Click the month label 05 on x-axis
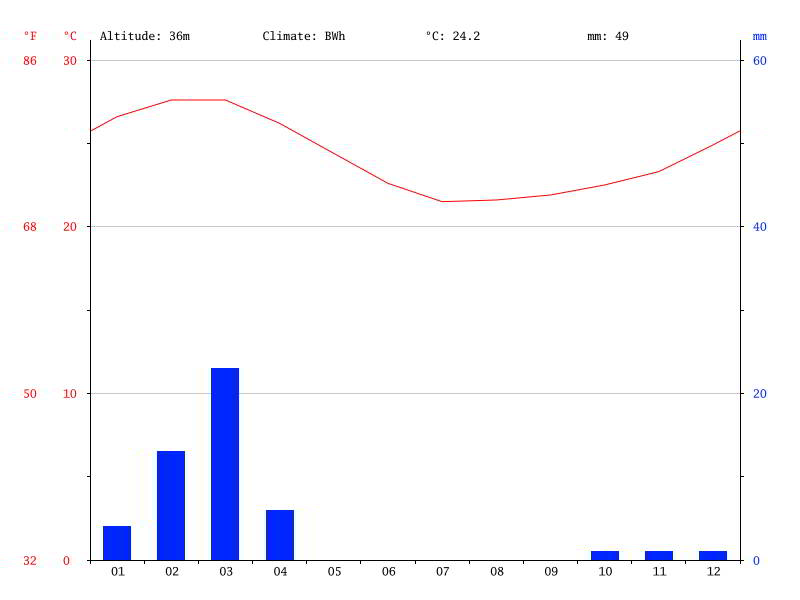Screen dimensions: 800x600 click(334, 572)
